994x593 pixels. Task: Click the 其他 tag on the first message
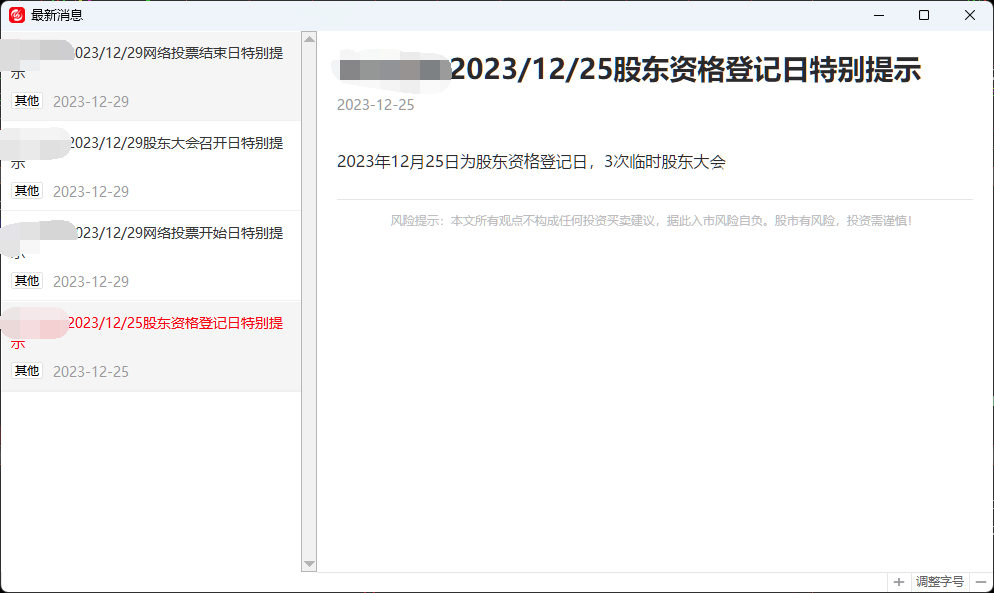(26, 101)
